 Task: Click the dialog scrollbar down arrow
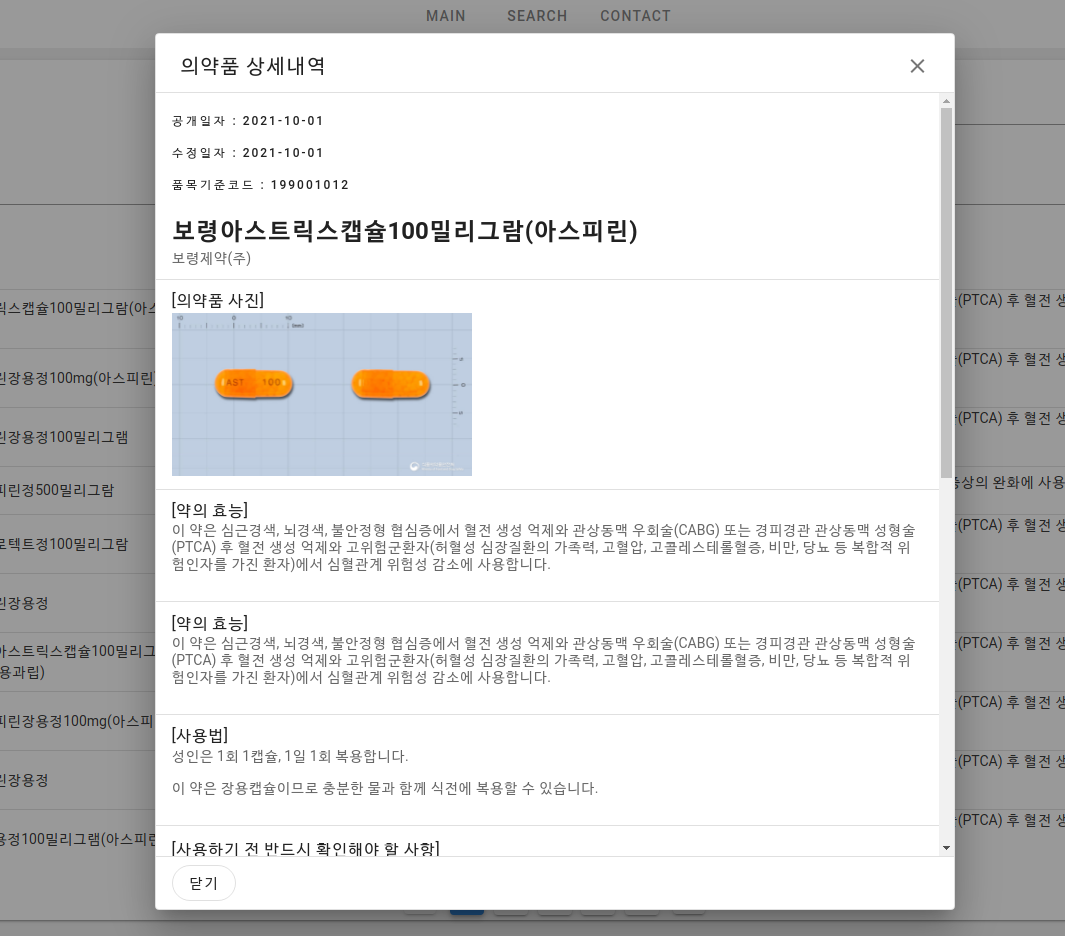(x=946, y=848)
